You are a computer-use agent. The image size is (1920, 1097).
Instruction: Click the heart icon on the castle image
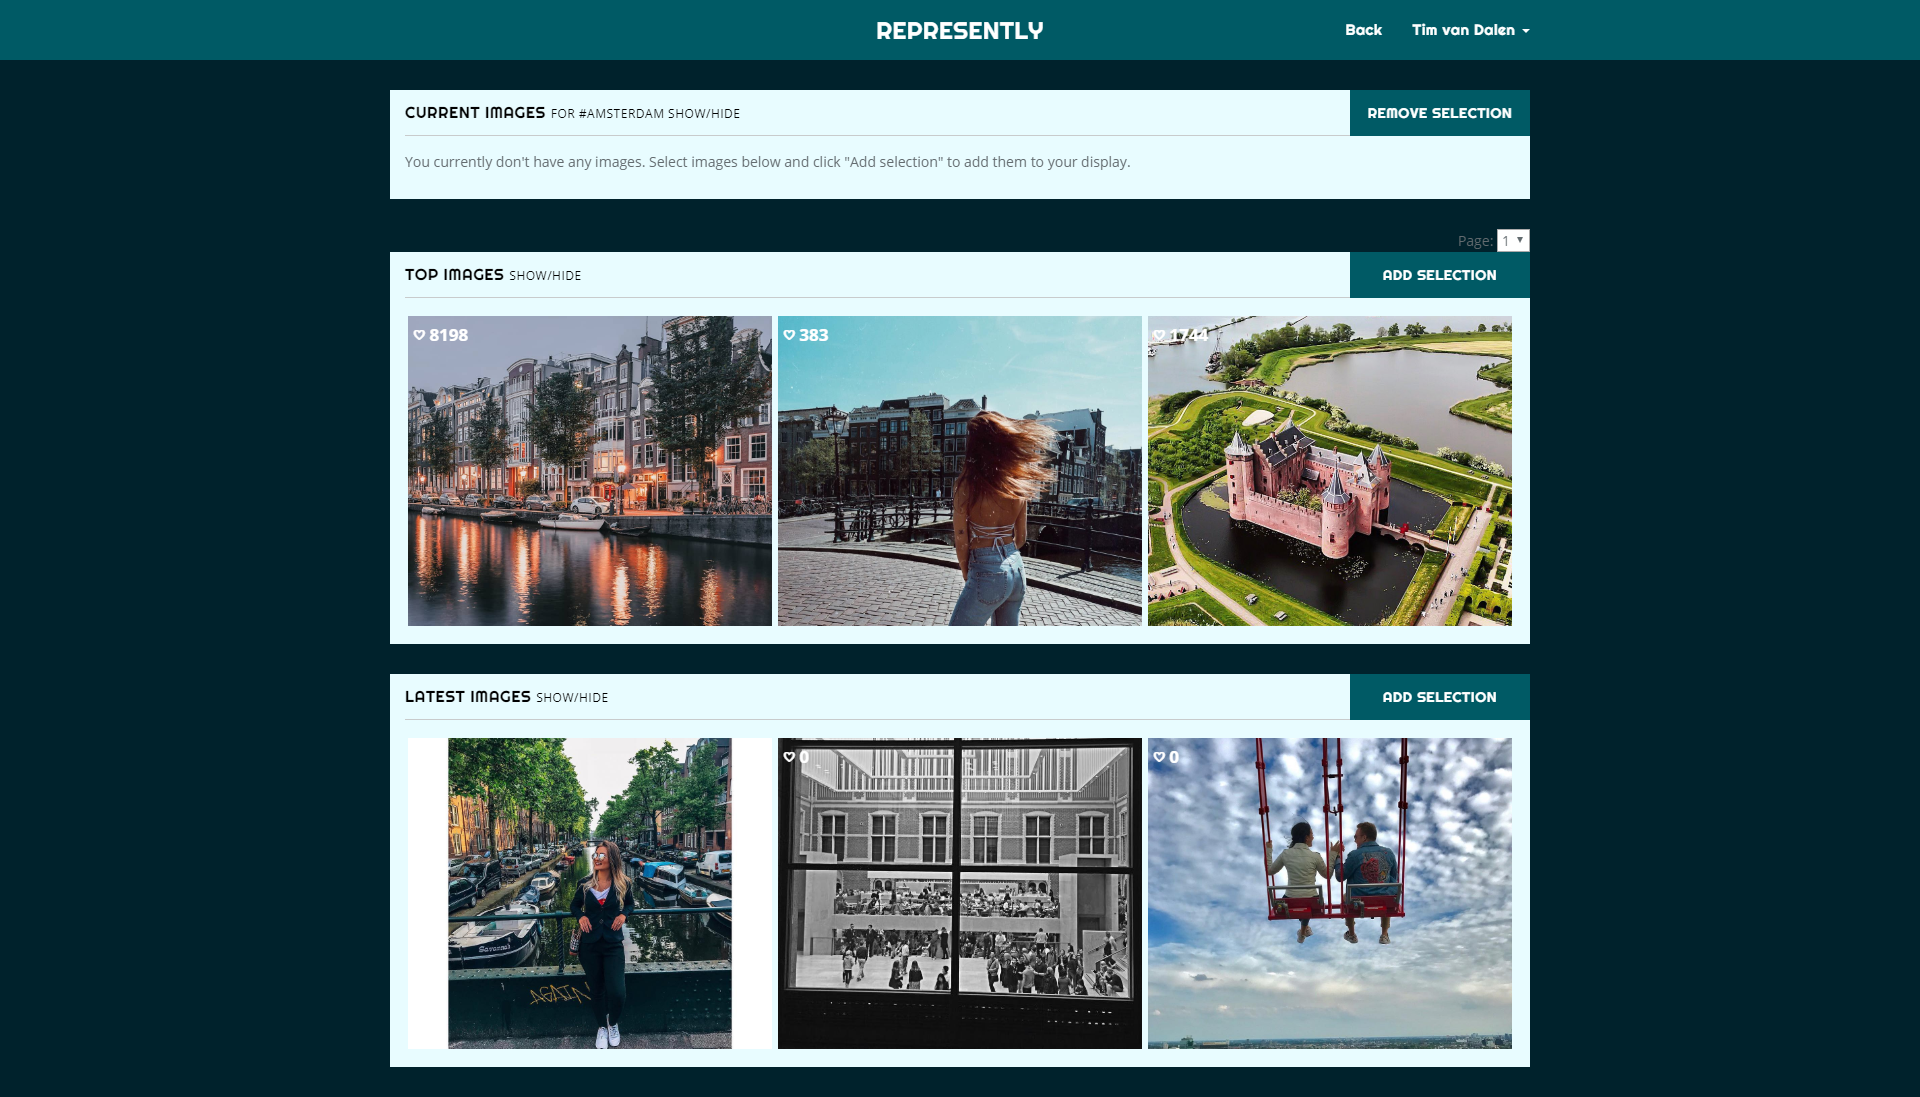pos(1158,335)
